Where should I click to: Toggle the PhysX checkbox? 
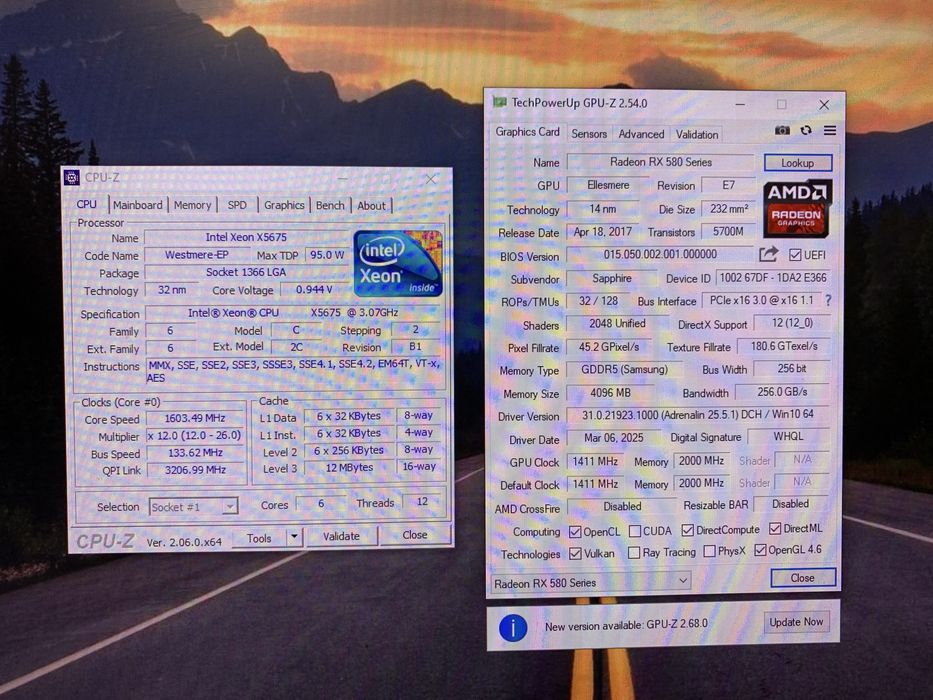tap(709, 552)
